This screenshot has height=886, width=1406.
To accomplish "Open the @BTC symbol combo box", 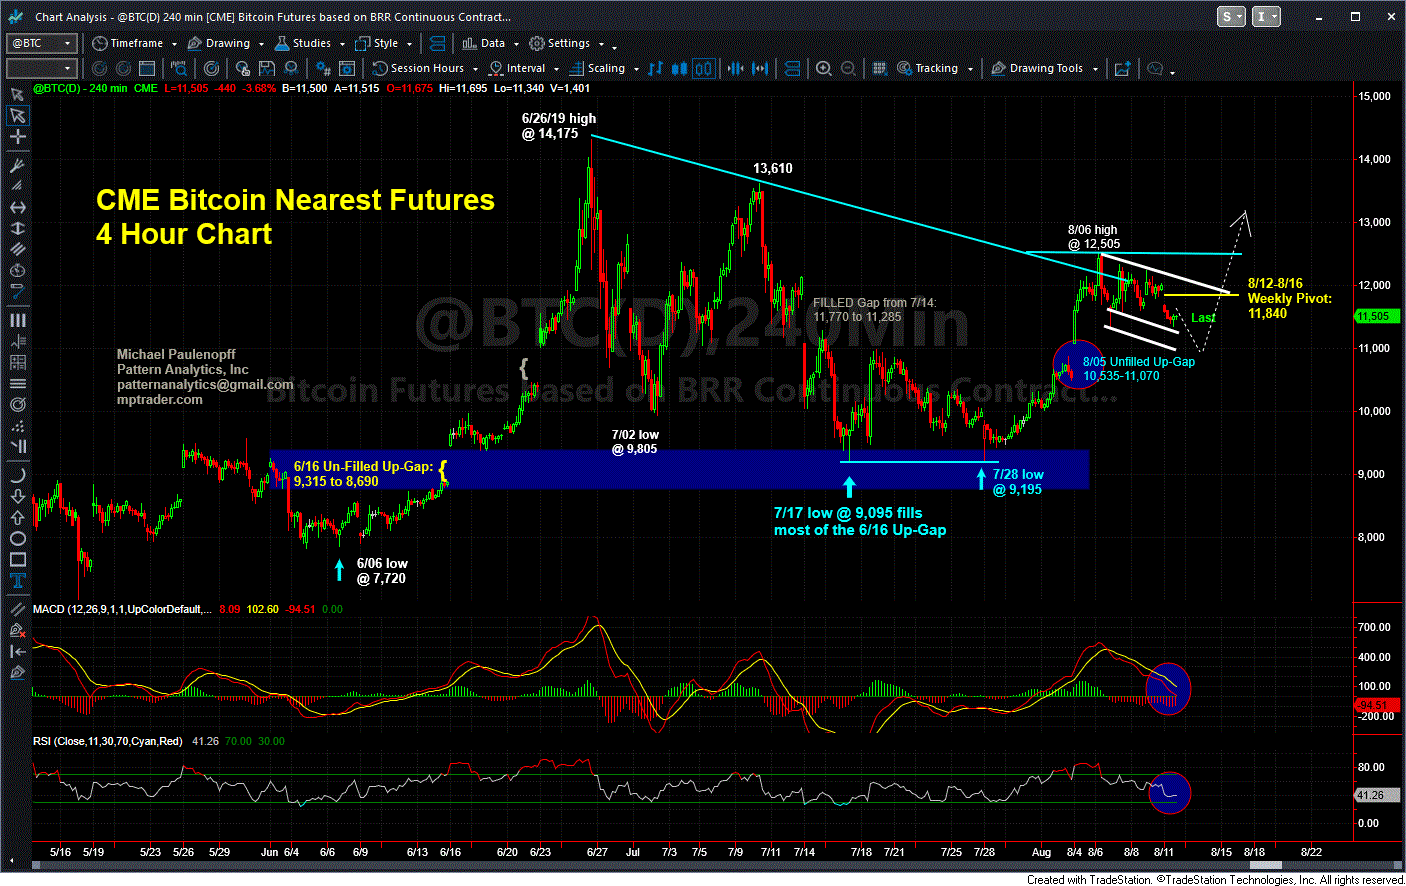I will point(41,43).
